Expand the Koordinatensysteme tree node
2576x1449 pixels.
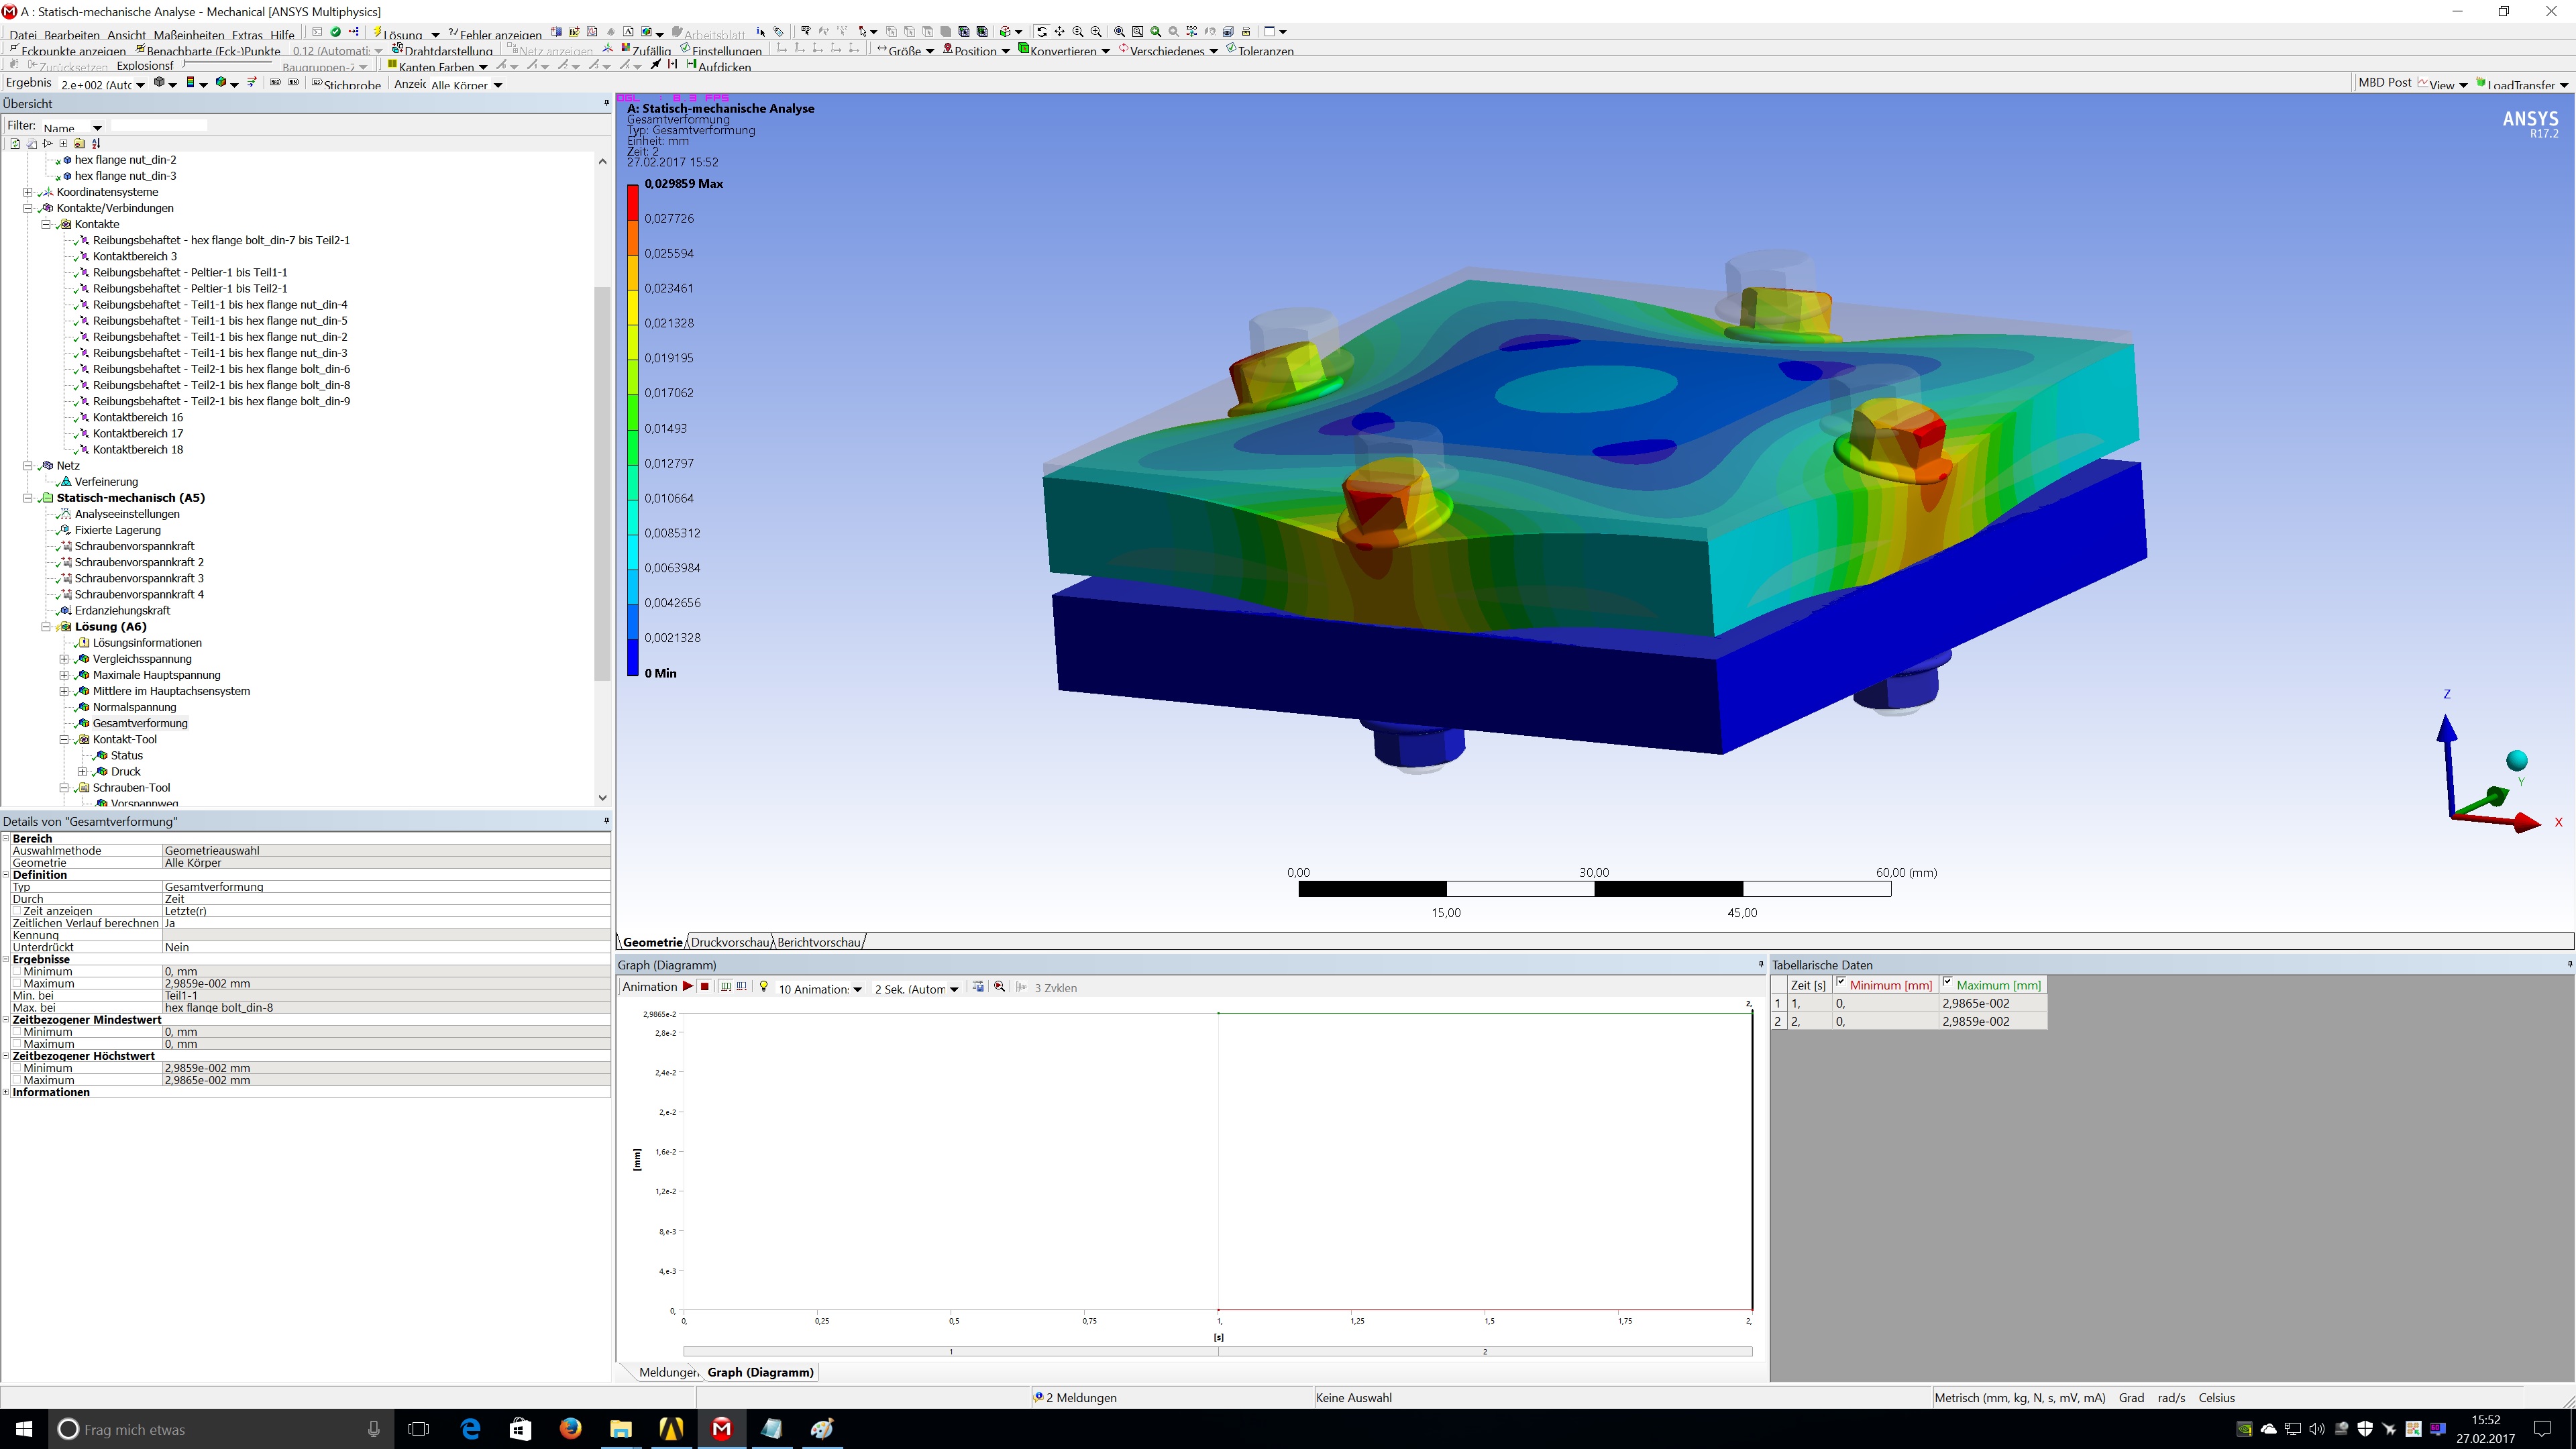28,192
